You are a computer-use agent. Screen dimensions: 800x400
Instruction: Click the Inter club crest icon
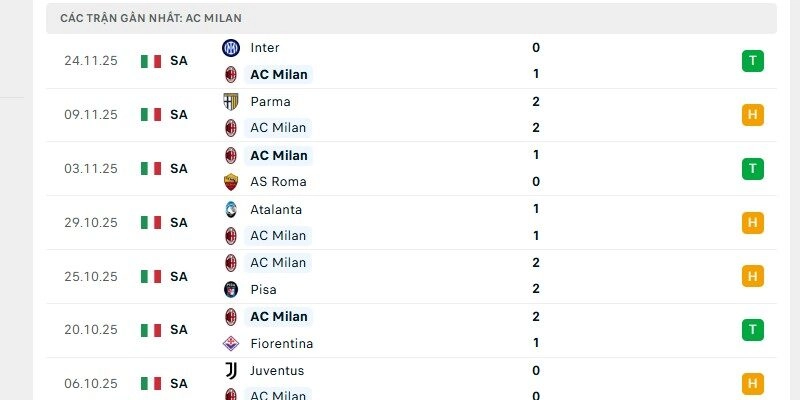pyautogui.click(x=231, y=48)
